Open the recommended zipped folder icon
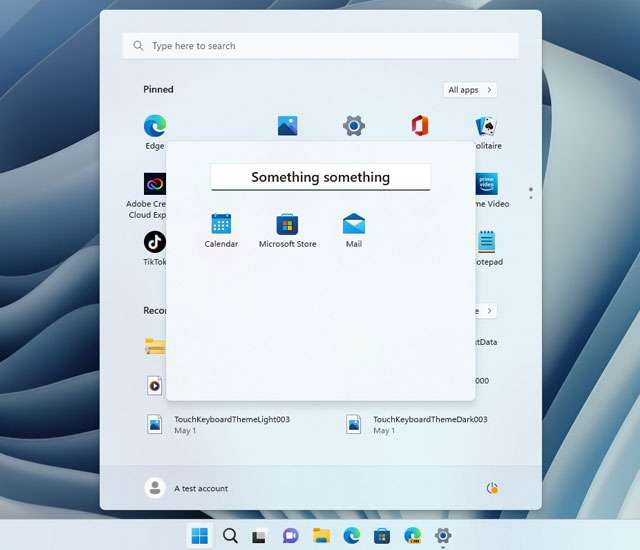Image resolution: width=640 pixels, height=550 pixels. tap(155, 347)
